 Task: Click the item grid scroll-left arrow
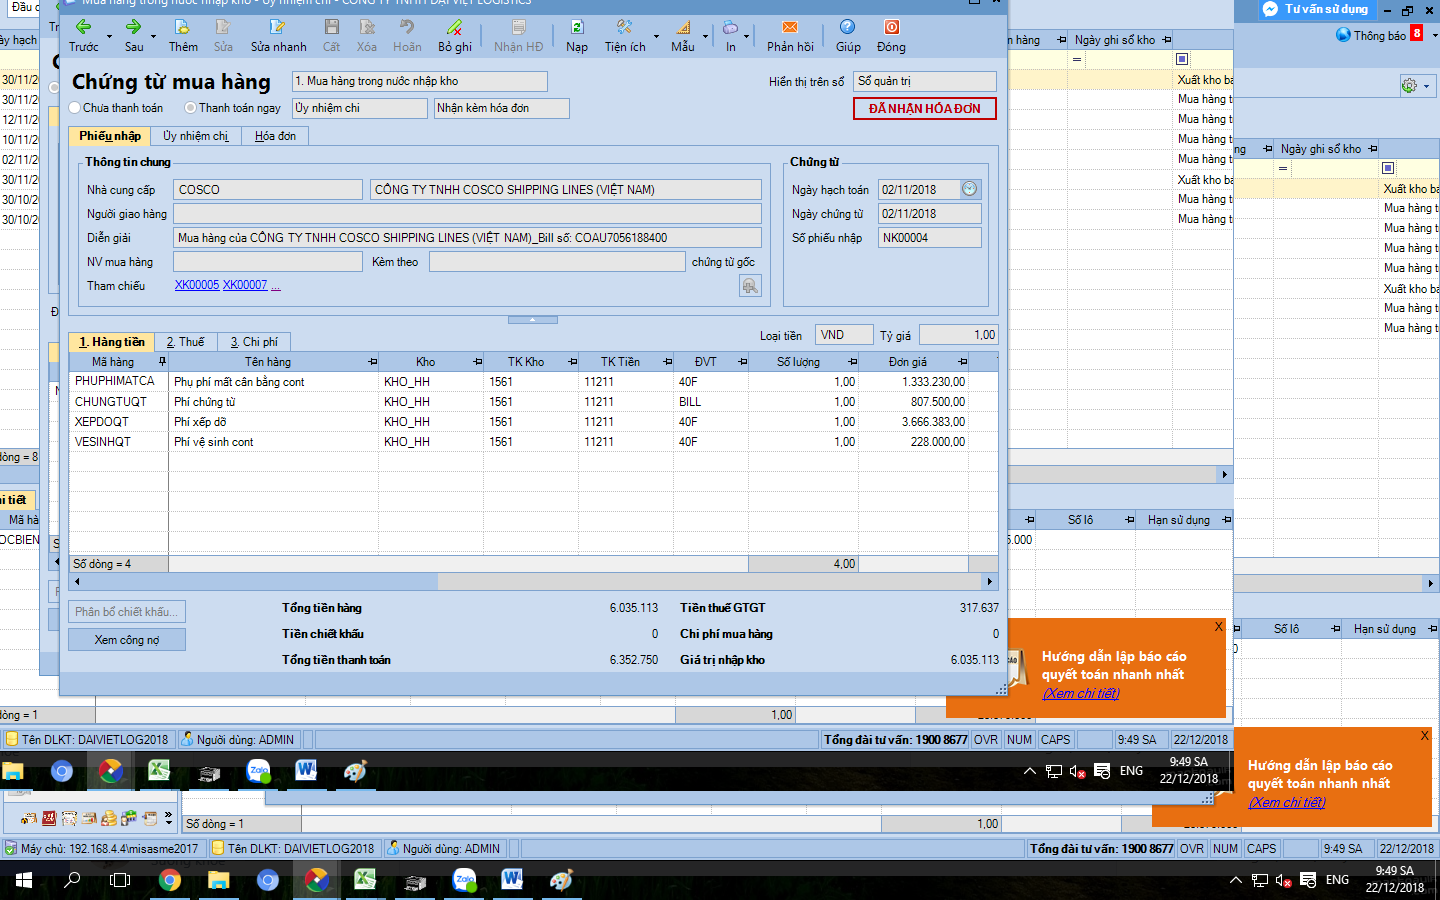pyautogui.click(x=77, y=581)
